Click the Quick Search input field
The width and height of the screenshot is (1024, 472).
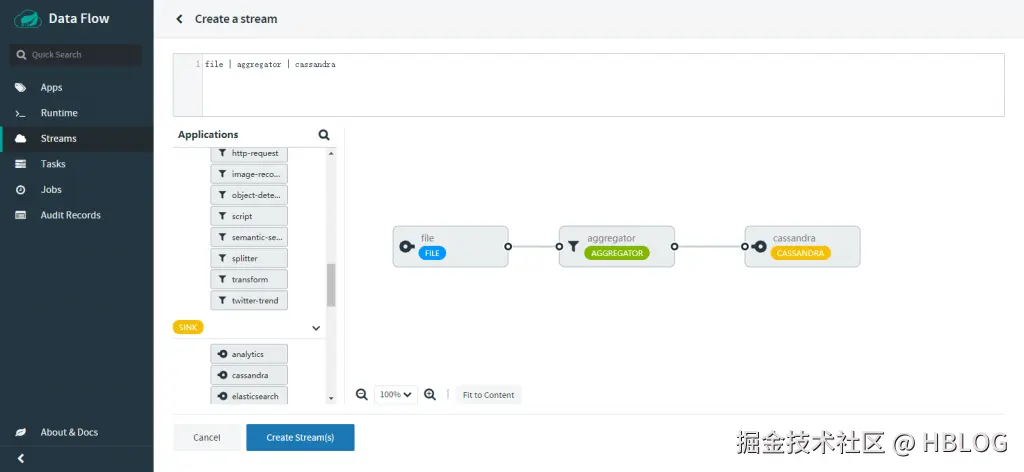[76, 55]
